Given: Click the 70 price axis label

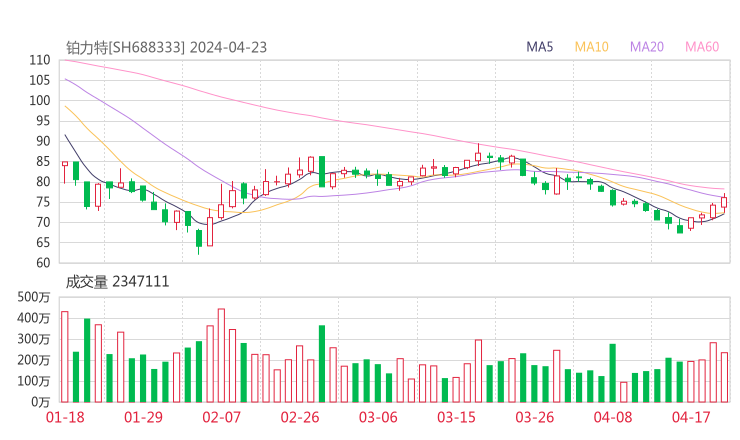Looking at the screenshot, I should tap(43, 223).
